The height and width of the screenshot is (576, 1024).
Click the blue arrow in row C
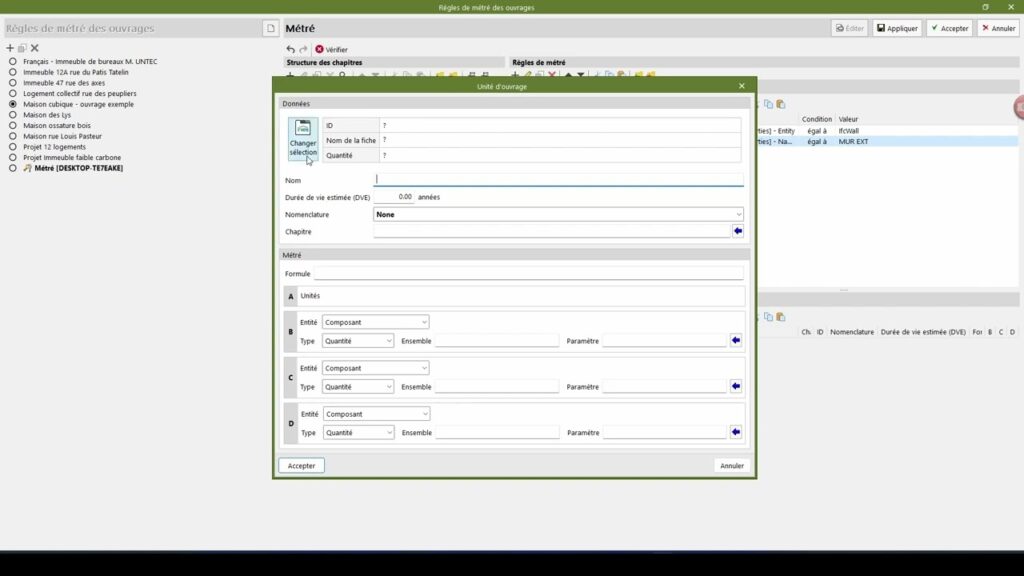pyautogui.click(x=736, y=387)
